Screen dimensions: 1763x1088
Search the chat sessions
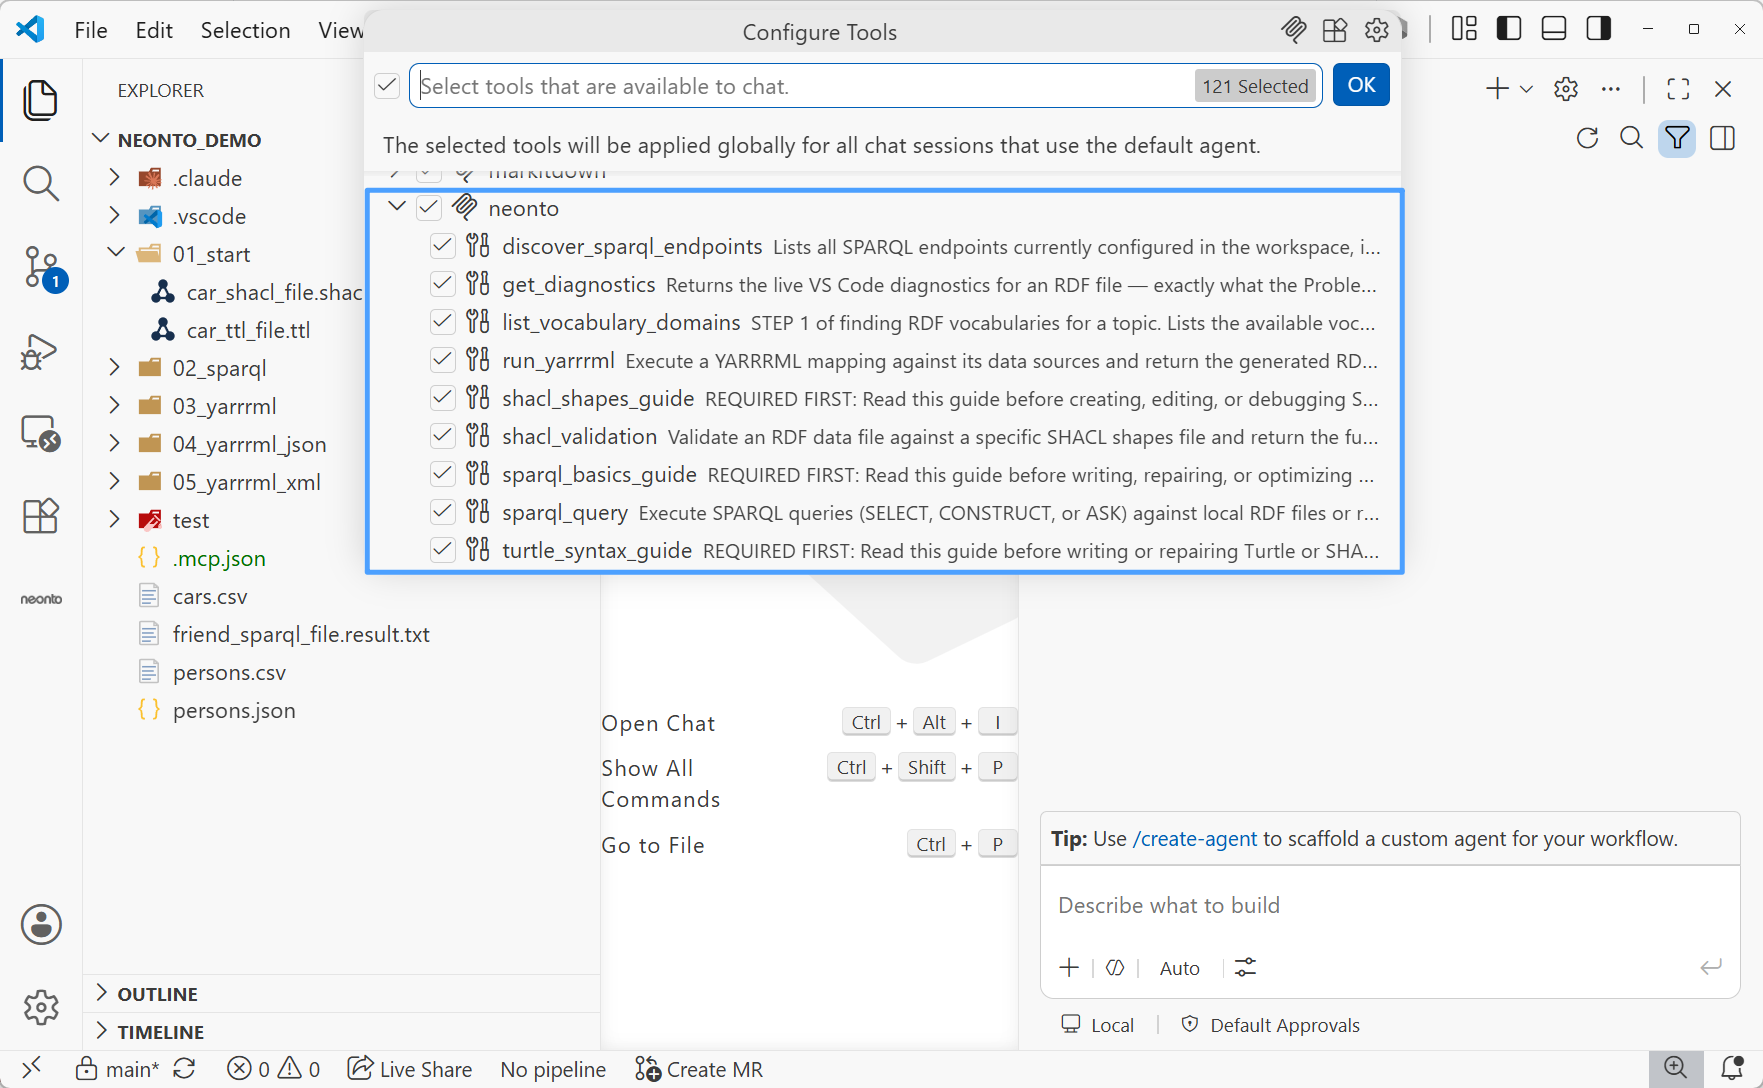1632,138
